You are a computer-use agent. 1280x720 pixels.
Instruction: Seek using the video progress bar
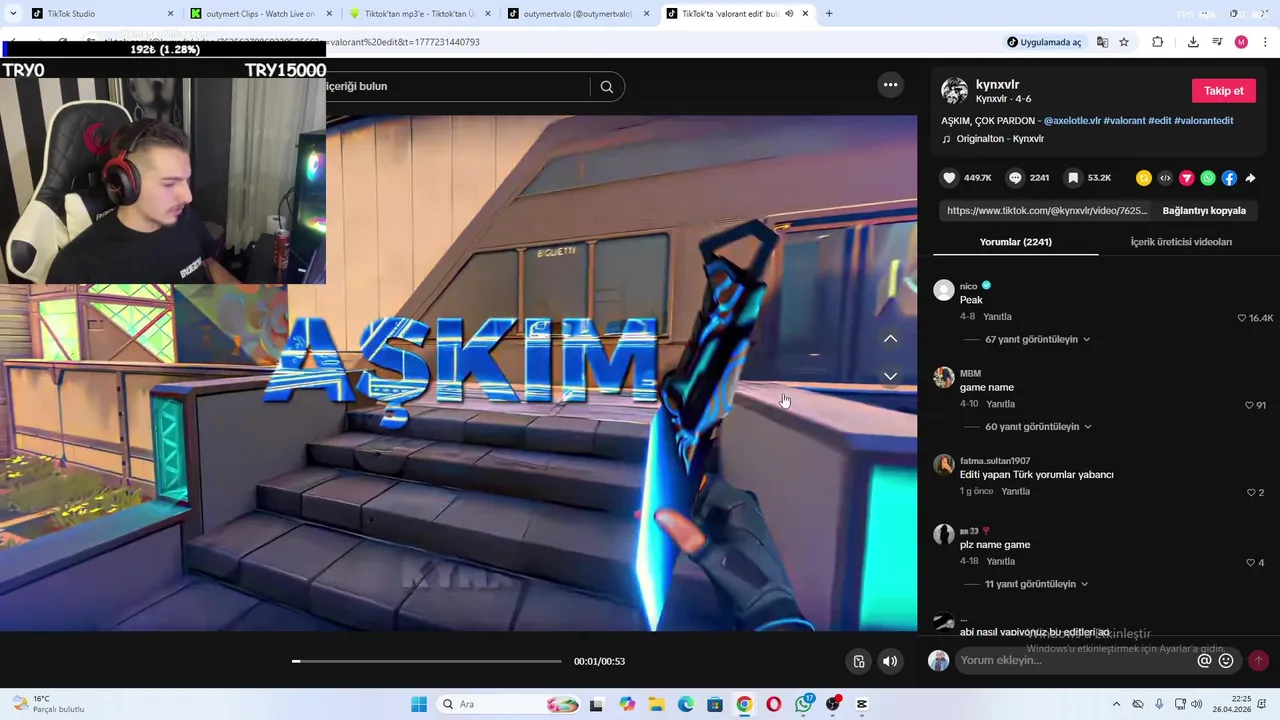coord(427,661)
